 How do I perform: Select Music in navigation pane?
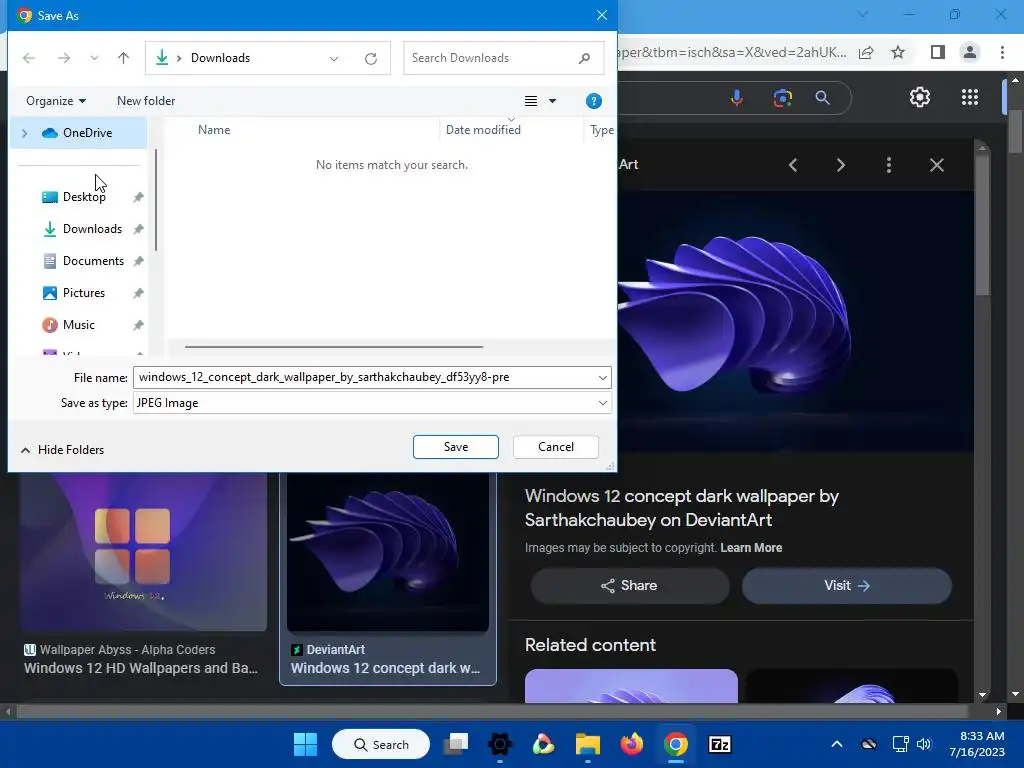(x=78, y=325)
